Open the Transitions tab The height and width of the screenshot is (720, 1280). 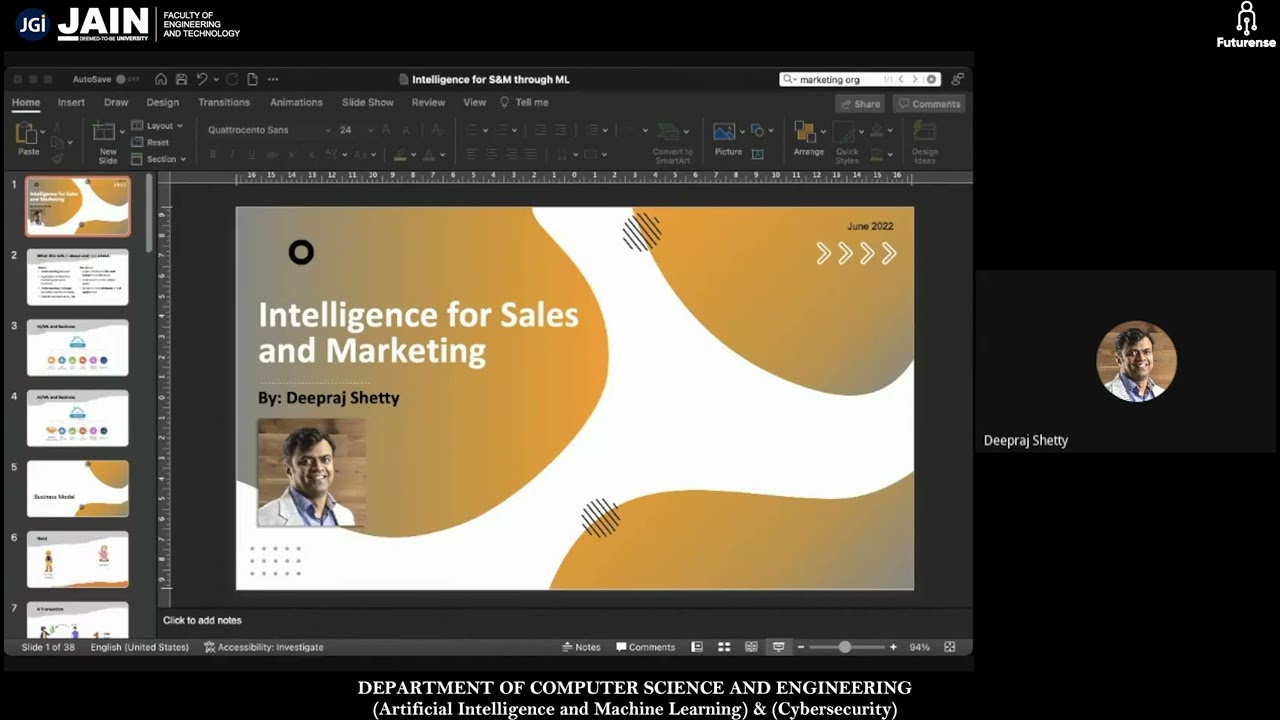[224, 102]
